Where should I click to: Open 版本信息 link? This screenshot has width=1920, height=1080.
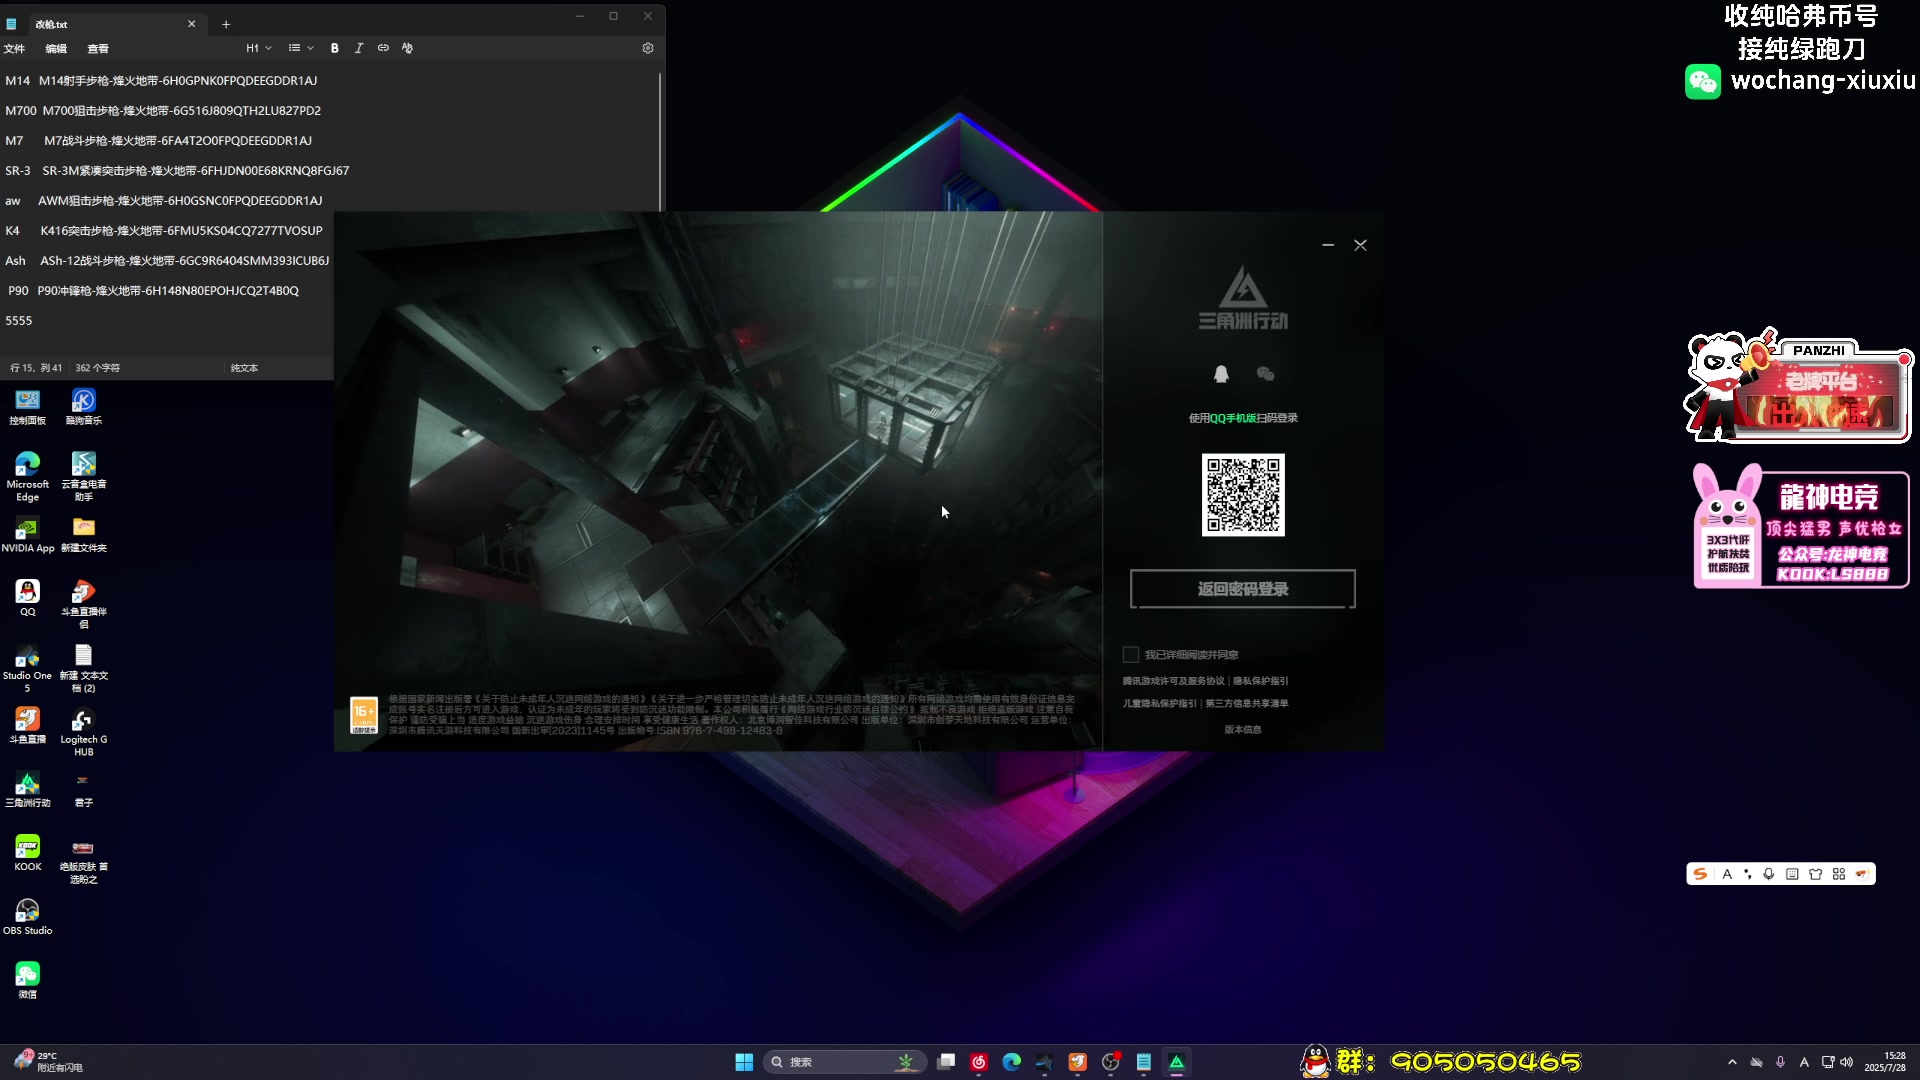pyautogui.click(x=1243, y=730)
